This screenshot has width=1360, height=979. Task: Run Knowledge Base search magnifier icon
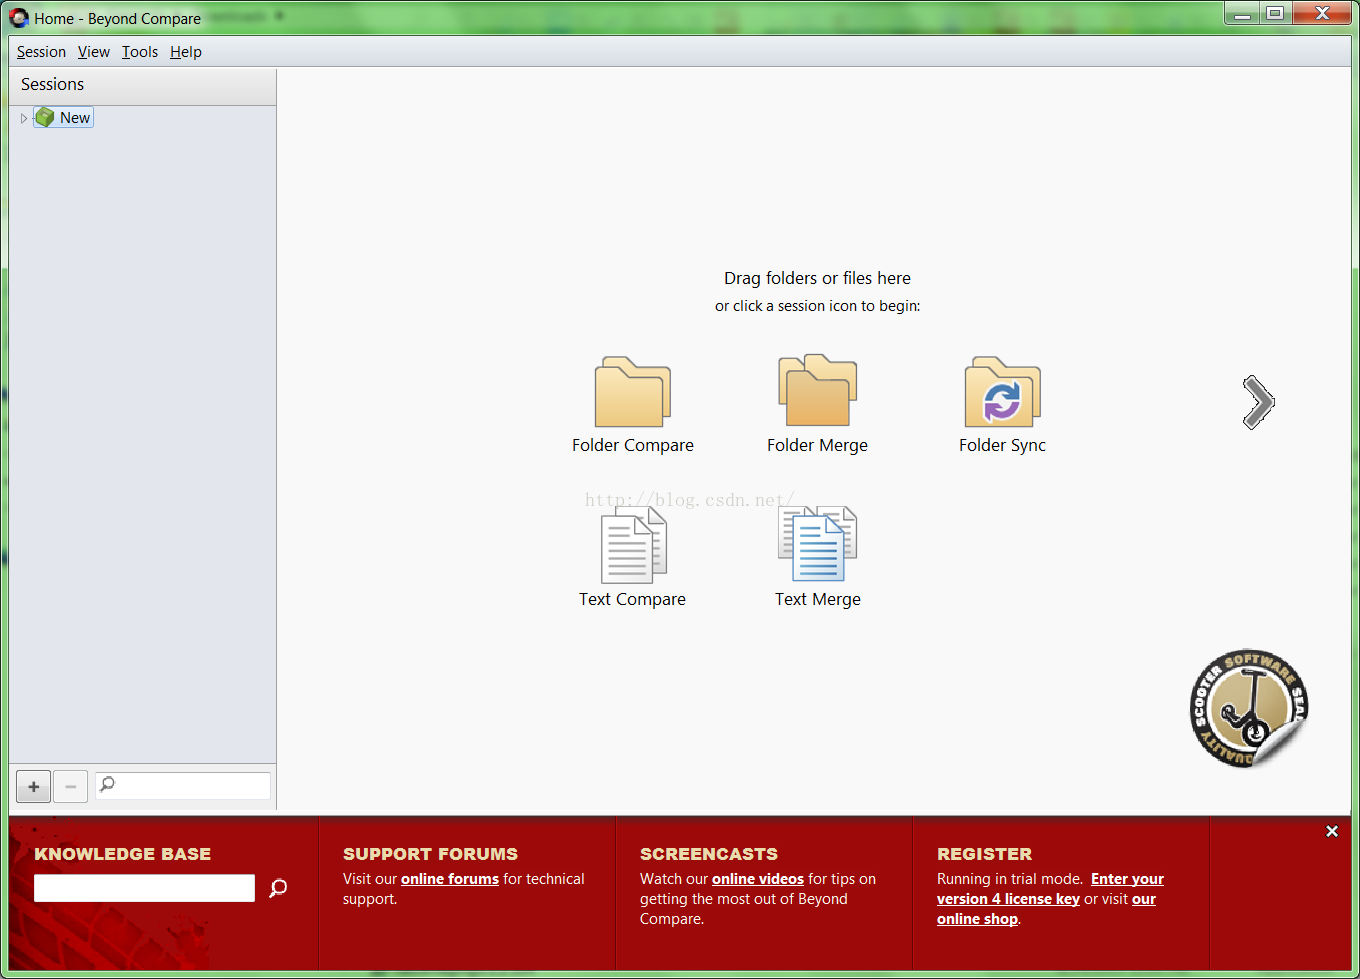pyautogui.click(x=278, y=888)
